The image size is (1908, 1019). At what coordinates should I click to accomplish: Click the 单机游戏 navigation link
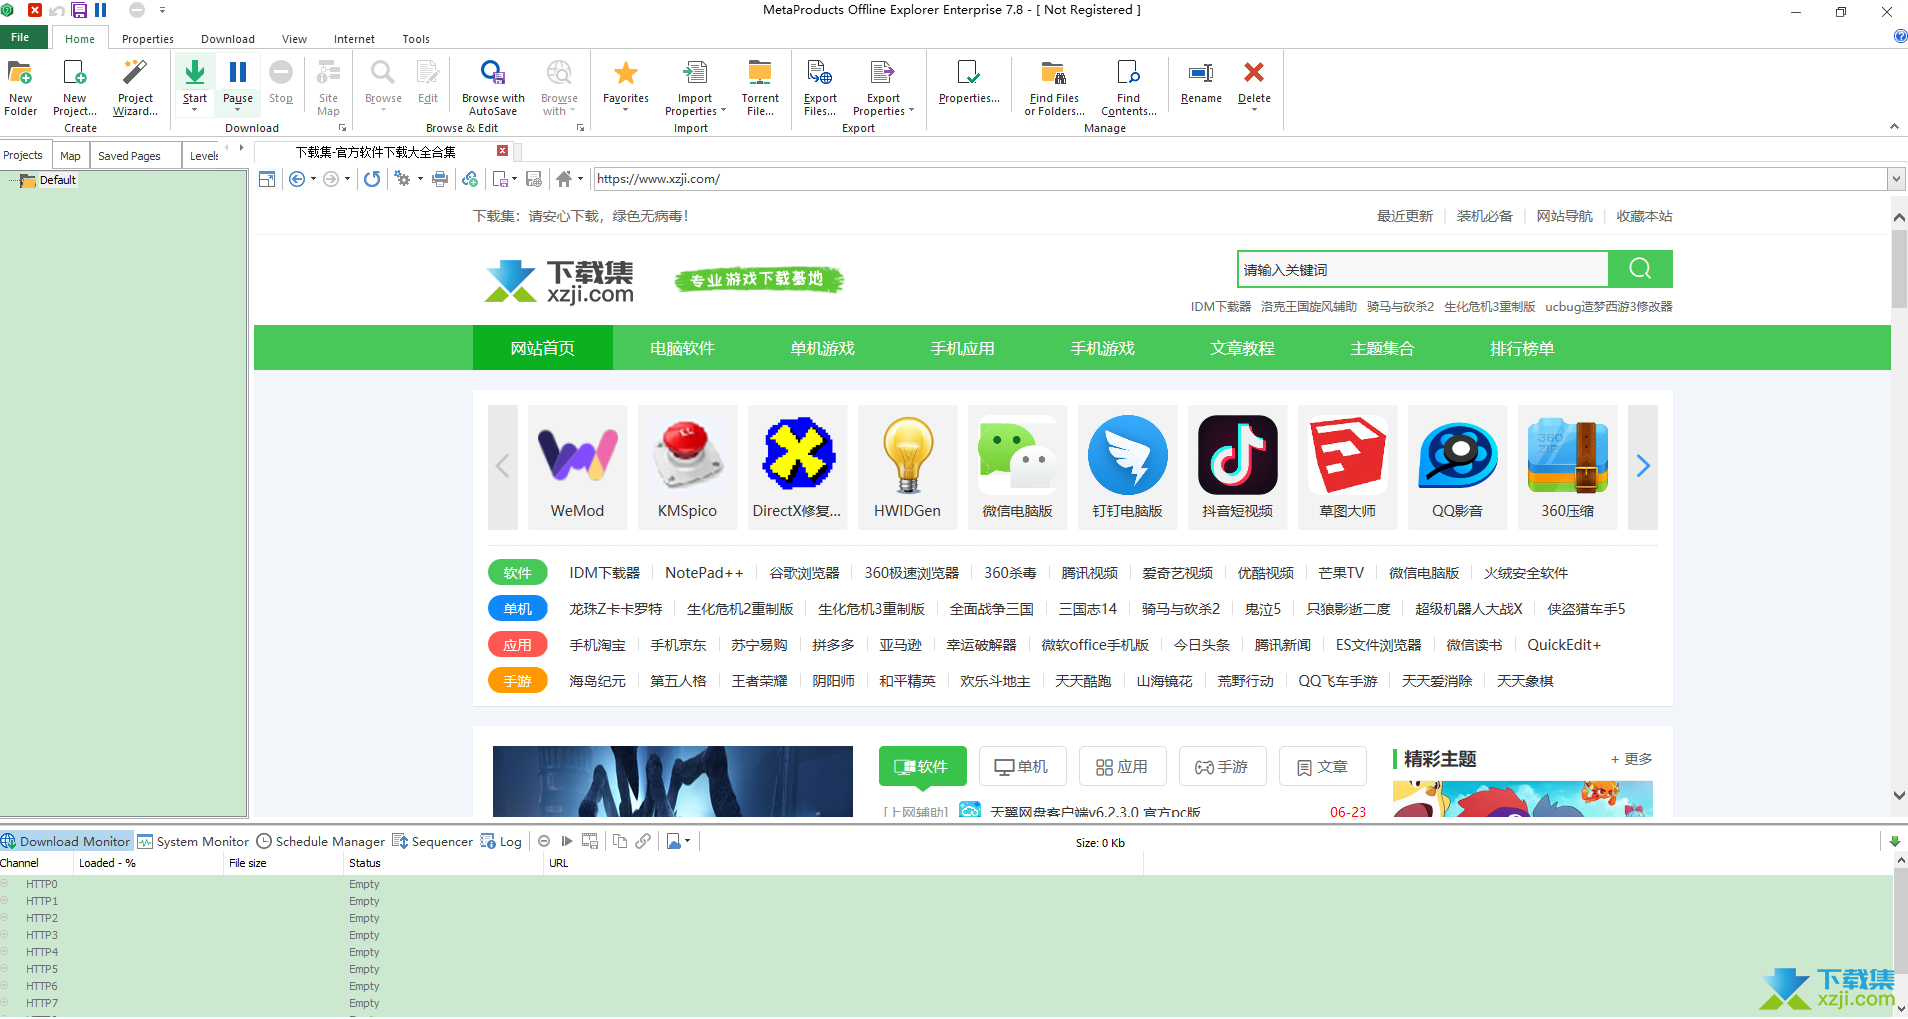click(x=822, y=348)
